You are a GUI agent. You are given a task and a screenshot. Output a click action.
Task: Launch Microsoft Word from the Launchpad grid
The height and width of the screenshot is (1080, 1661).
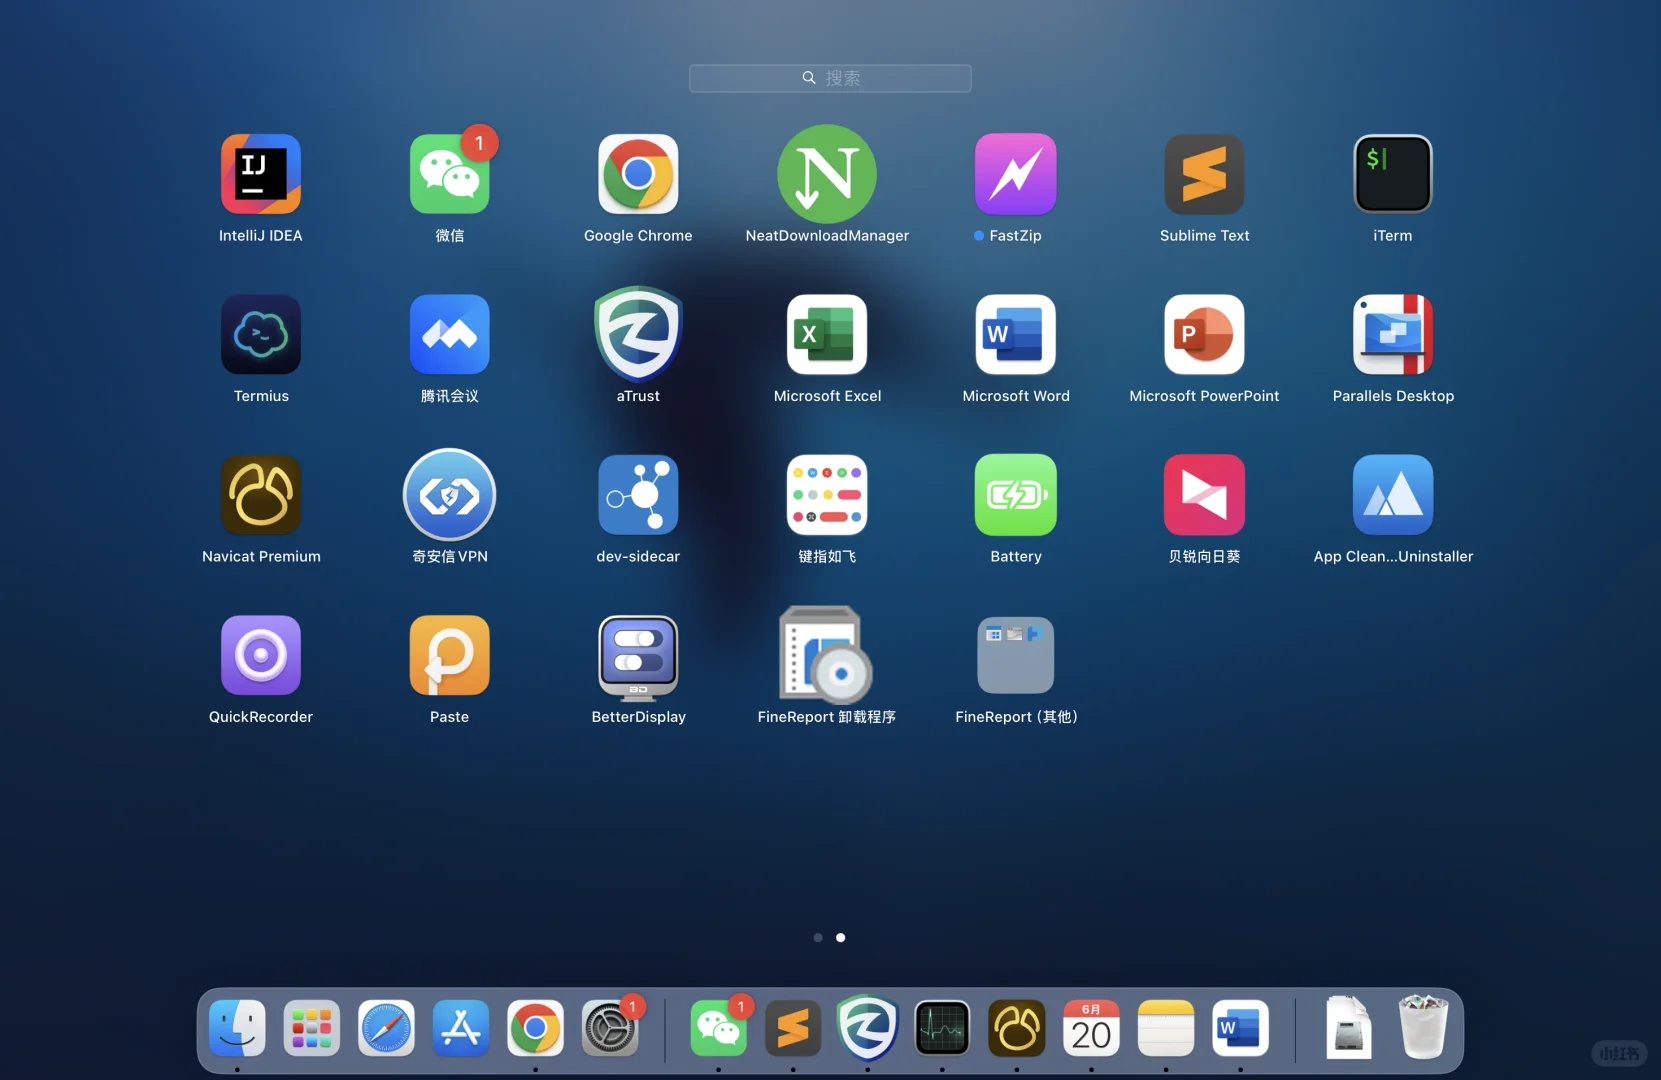tap(1016, 334)
